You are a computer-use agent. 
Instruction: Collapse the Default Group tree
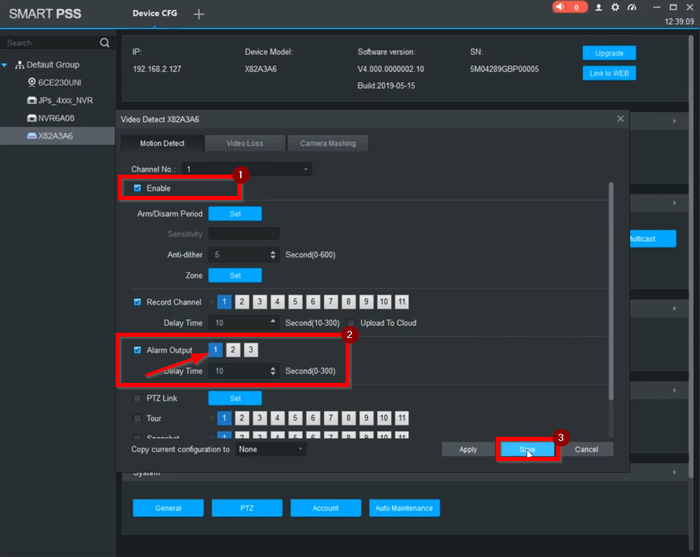[x=4, y=65]
